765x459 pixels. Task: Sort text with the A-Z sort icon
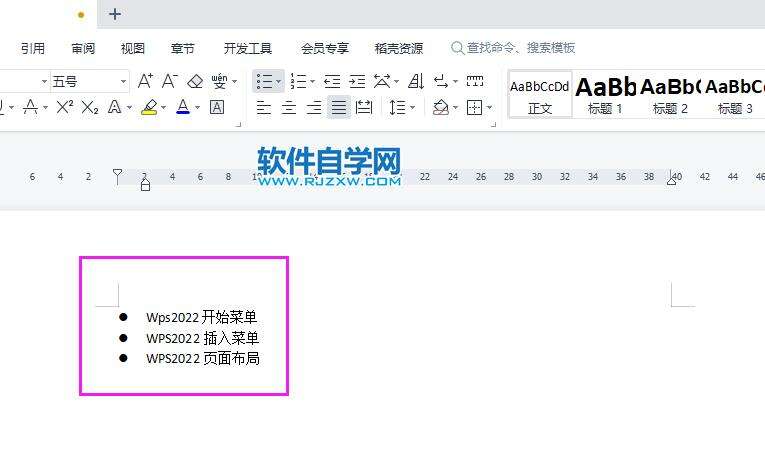point(416,81)
